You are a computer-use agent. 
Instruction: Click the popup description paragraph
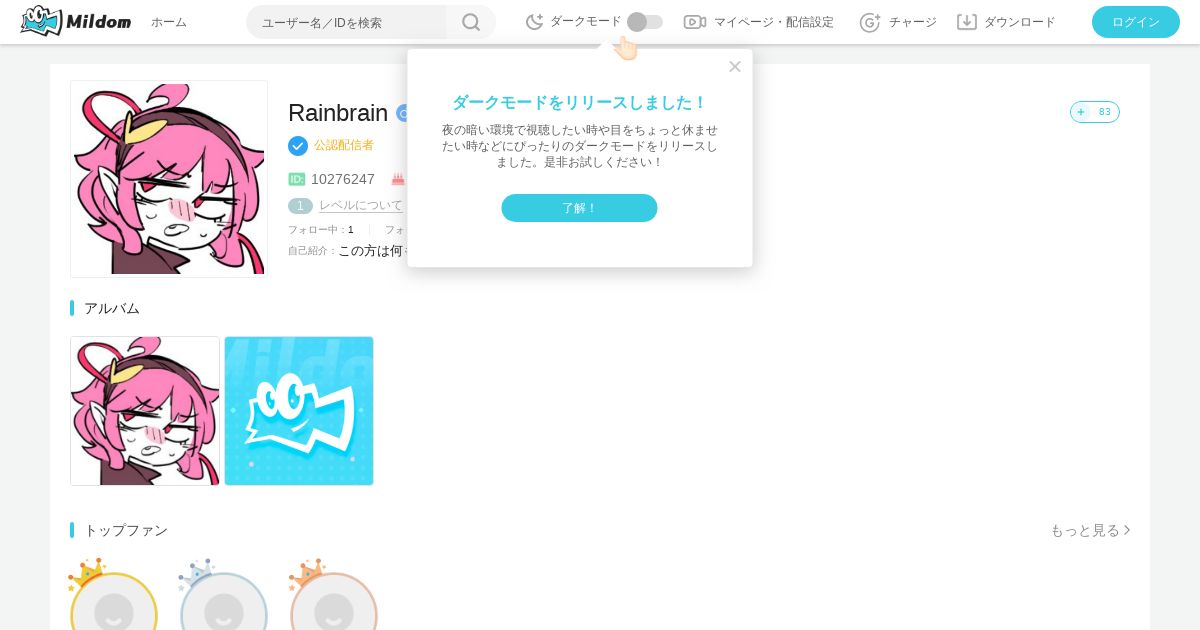click(x=580, y=146)
